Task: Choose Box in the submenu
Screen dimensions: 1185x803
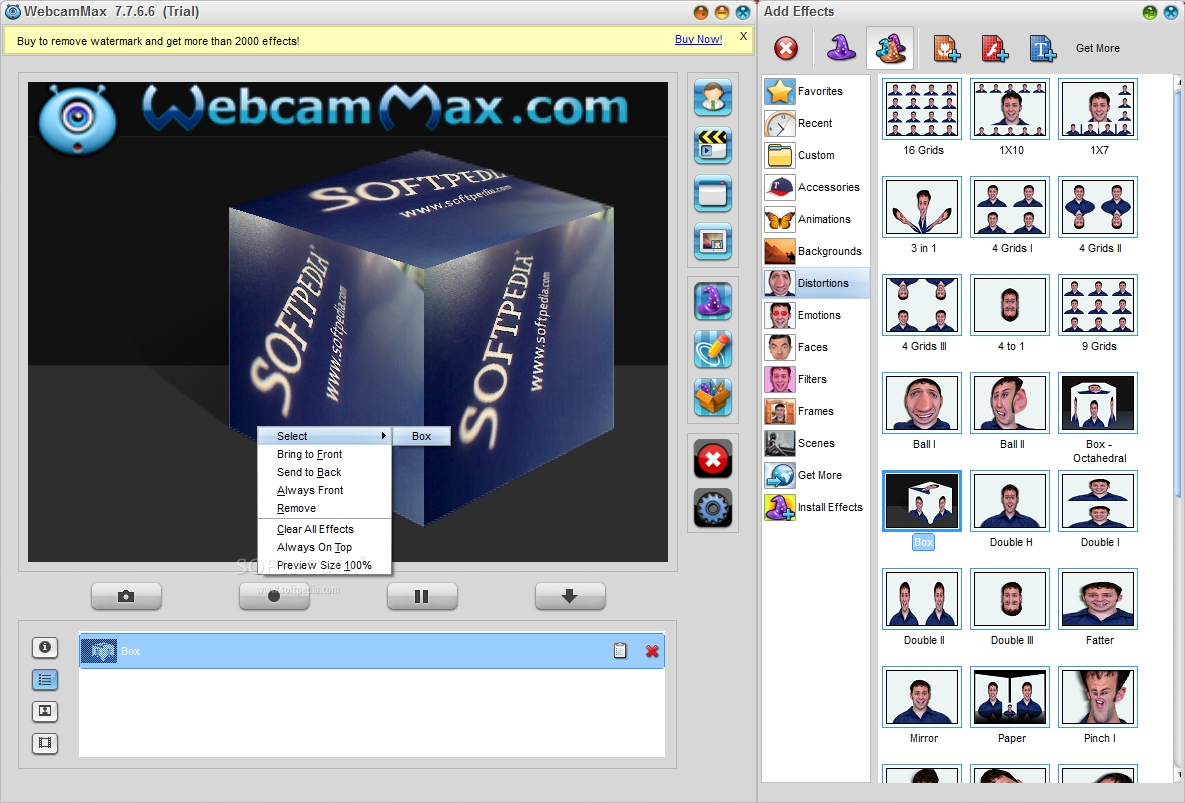Action: point(422,436)
